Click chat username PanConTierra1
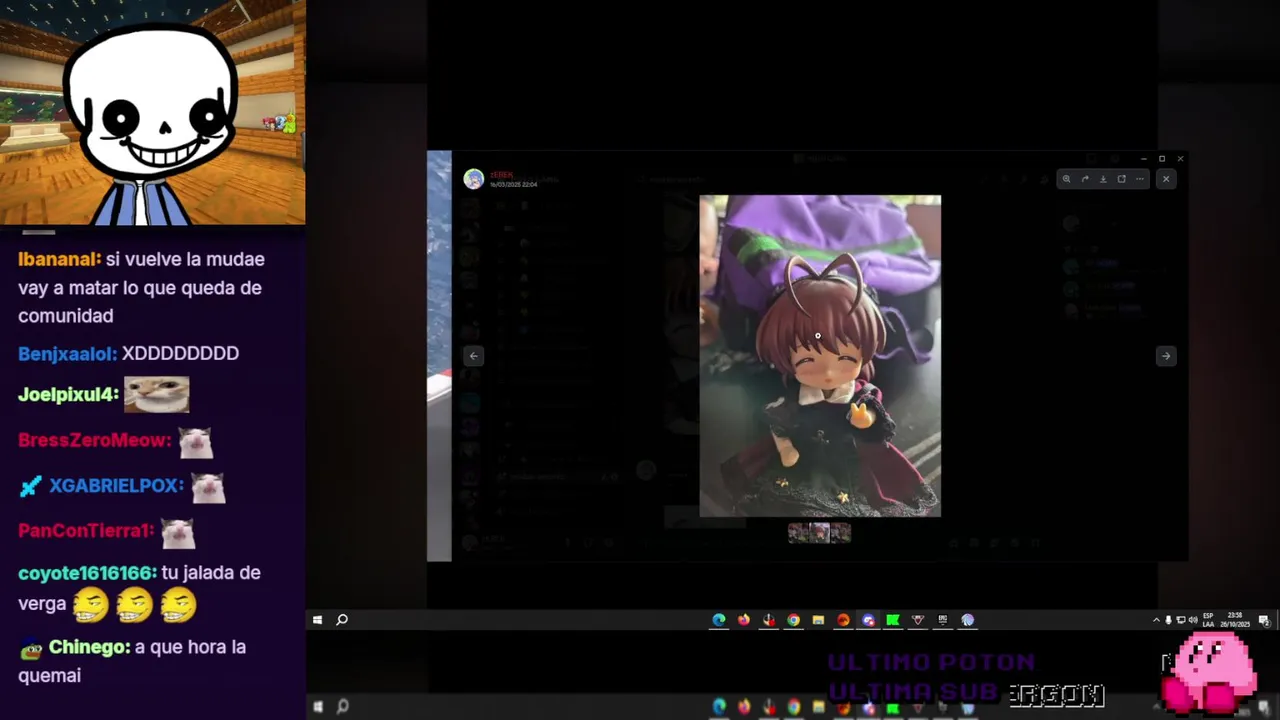Viewport: 1280px width, 720px height. (x=87, y=530)
